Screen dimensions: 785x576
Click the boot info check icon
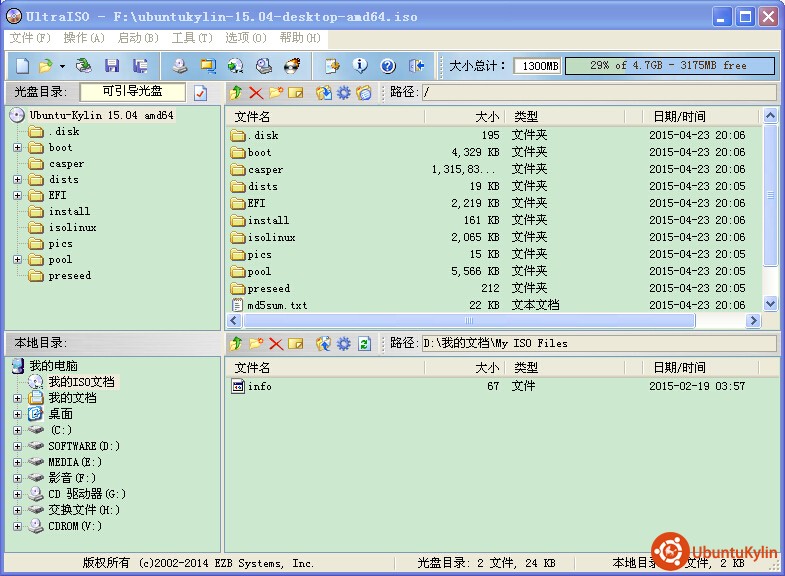(x=200, y=93)
